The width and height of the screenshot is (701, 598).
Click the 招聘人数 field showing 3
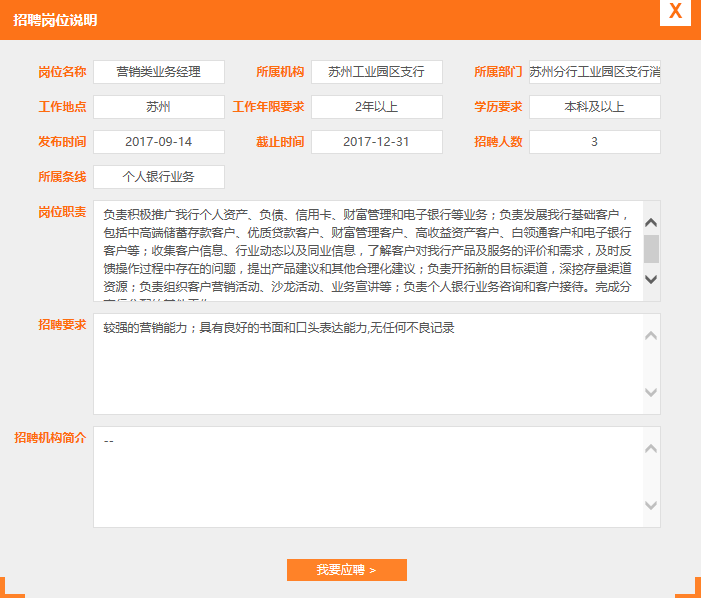click(x=594, y=142)
